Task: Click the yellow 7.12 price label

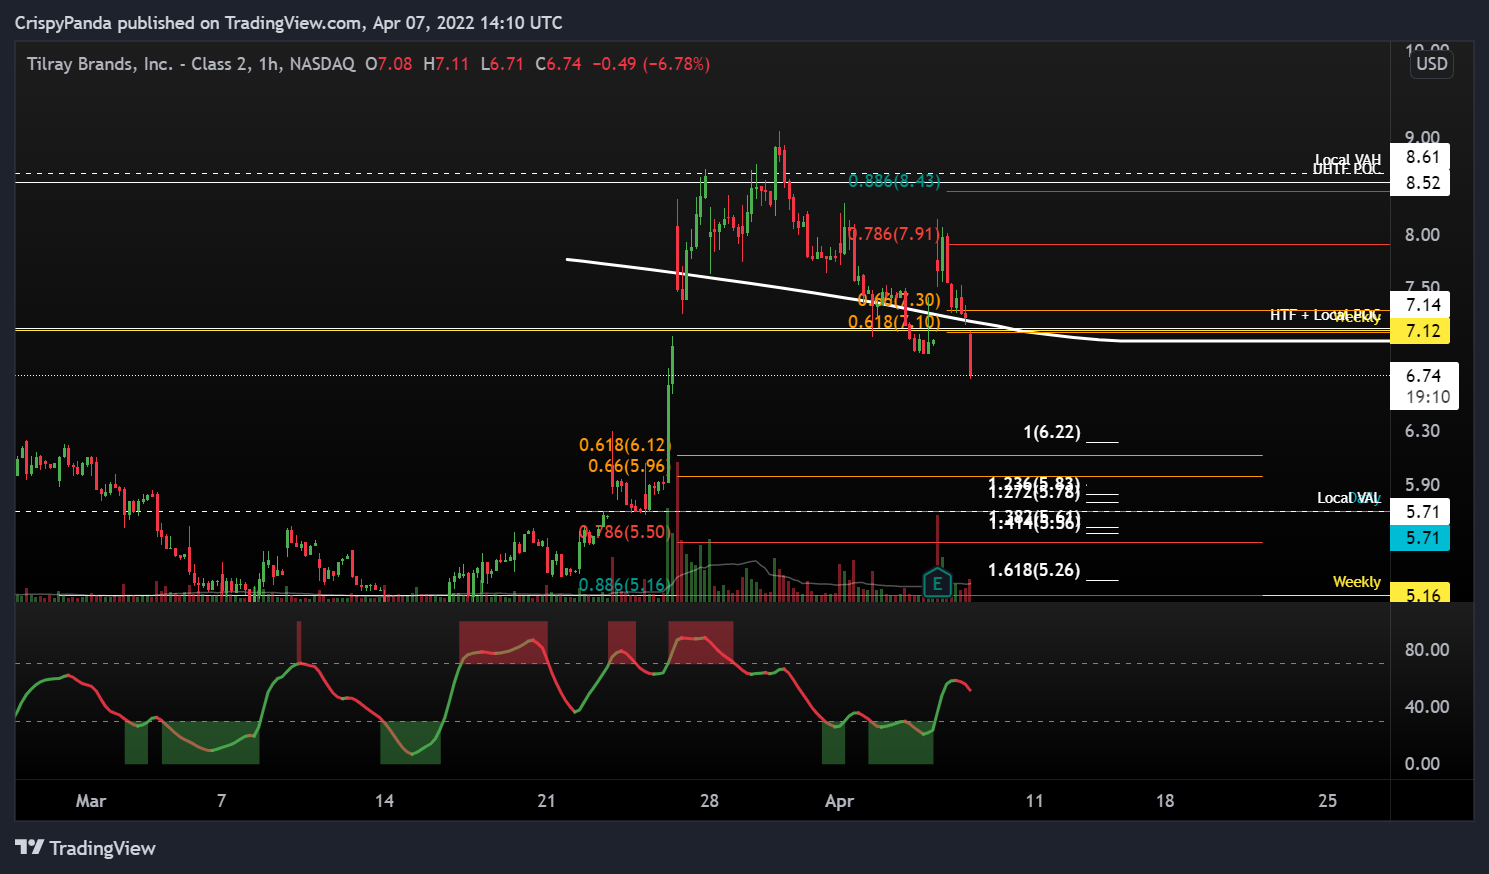Action: click(x=1422, y=331)
